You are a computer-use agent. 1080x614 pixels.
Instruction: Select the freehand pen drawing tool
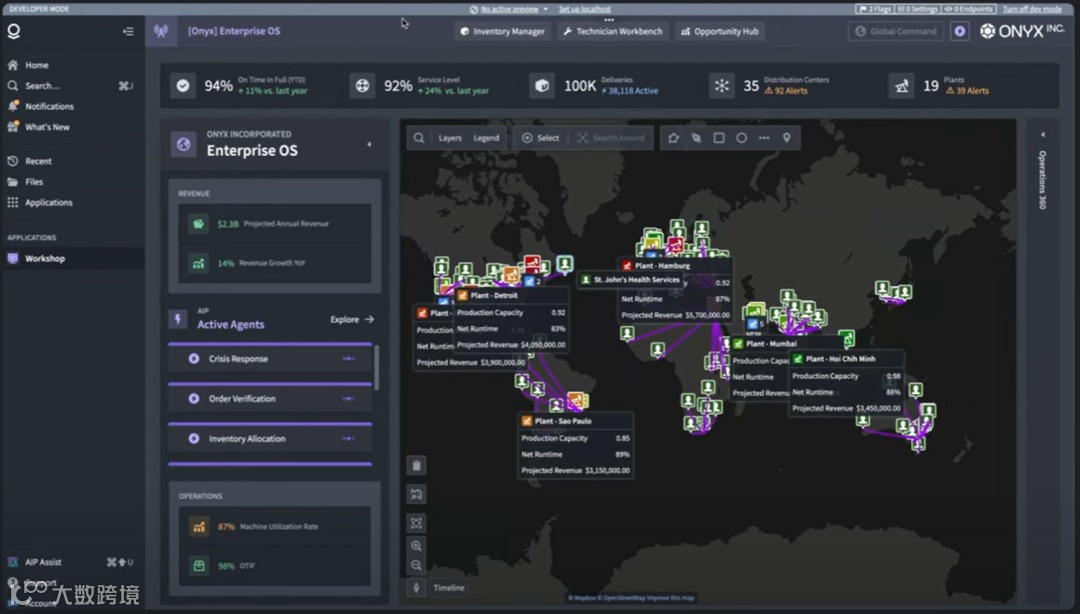tap(696, 138)
